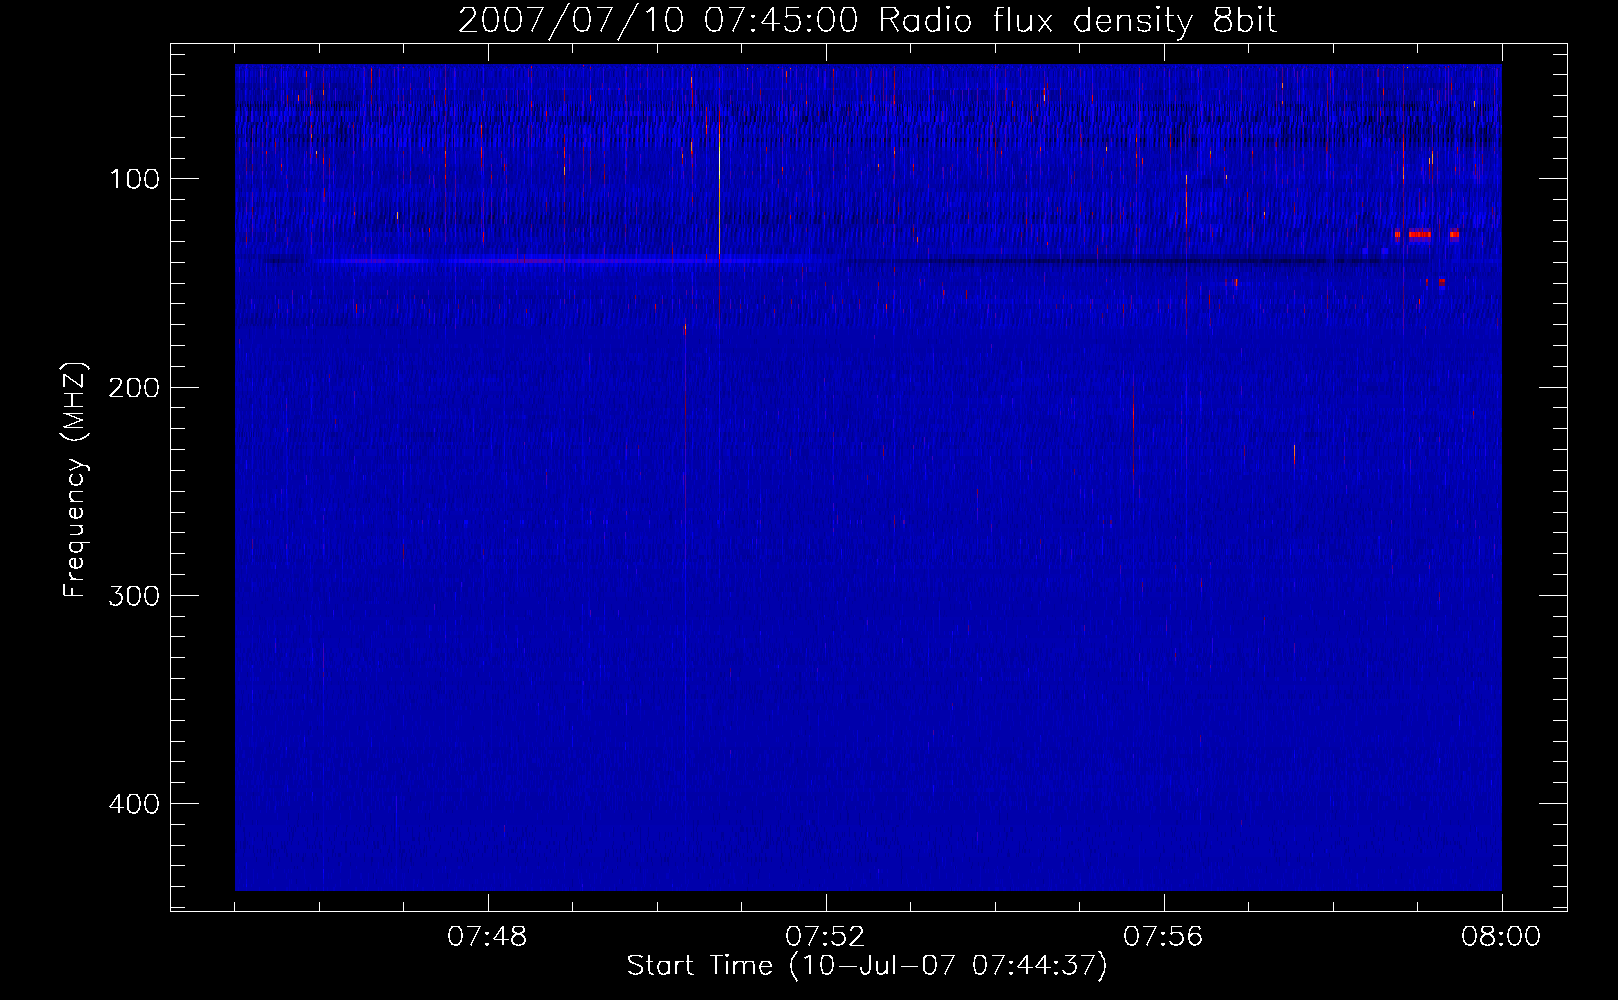Screen dimensions: 1618x1000
Task: Click the plot title '2007/07/10 07:45:00 Radio flux density 8bit'
Action: [x=867, y=20]
